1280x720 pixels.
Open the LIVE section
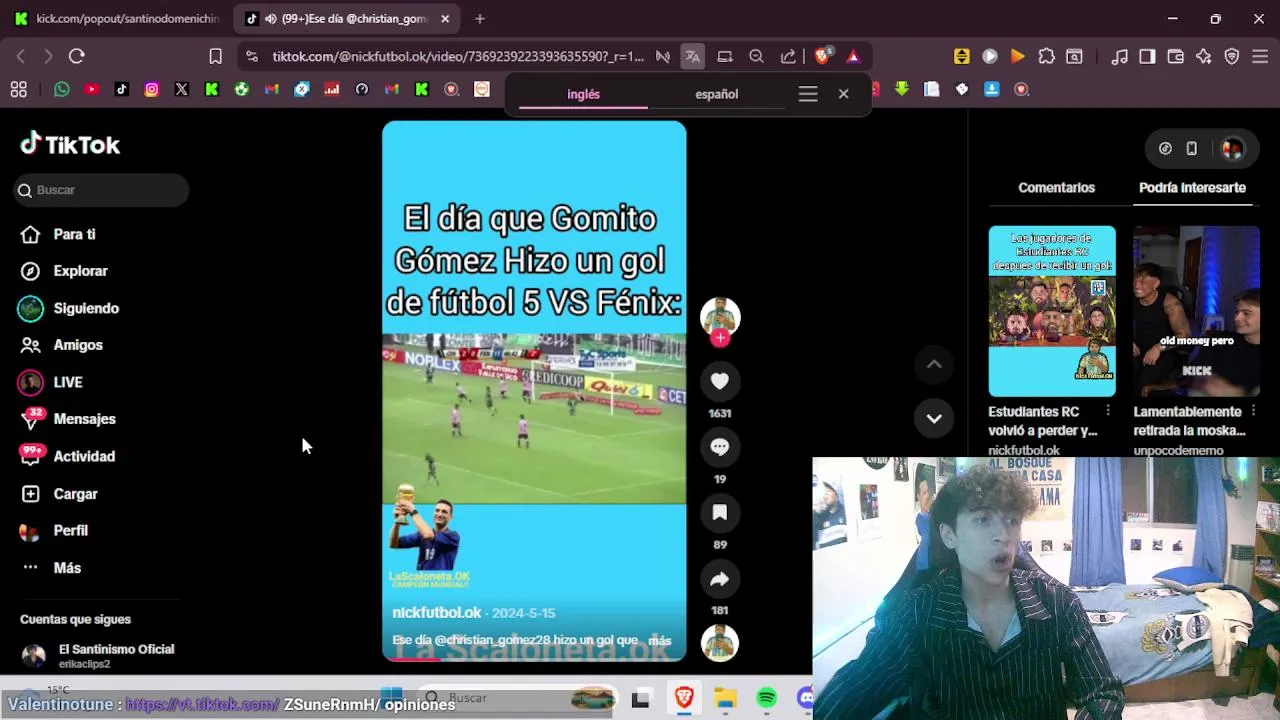tap(68, 382)
